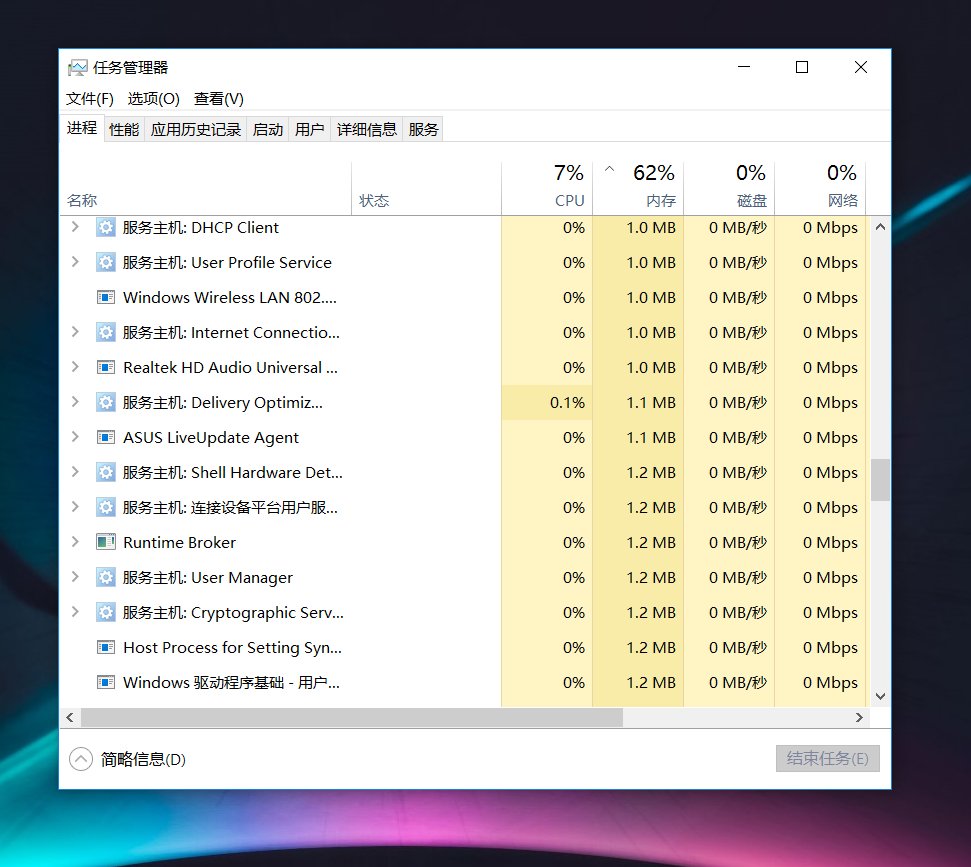The height and width of the screenshot is (867, 971).
Task: Select the Runtime Broker name text
Action: 180,542
